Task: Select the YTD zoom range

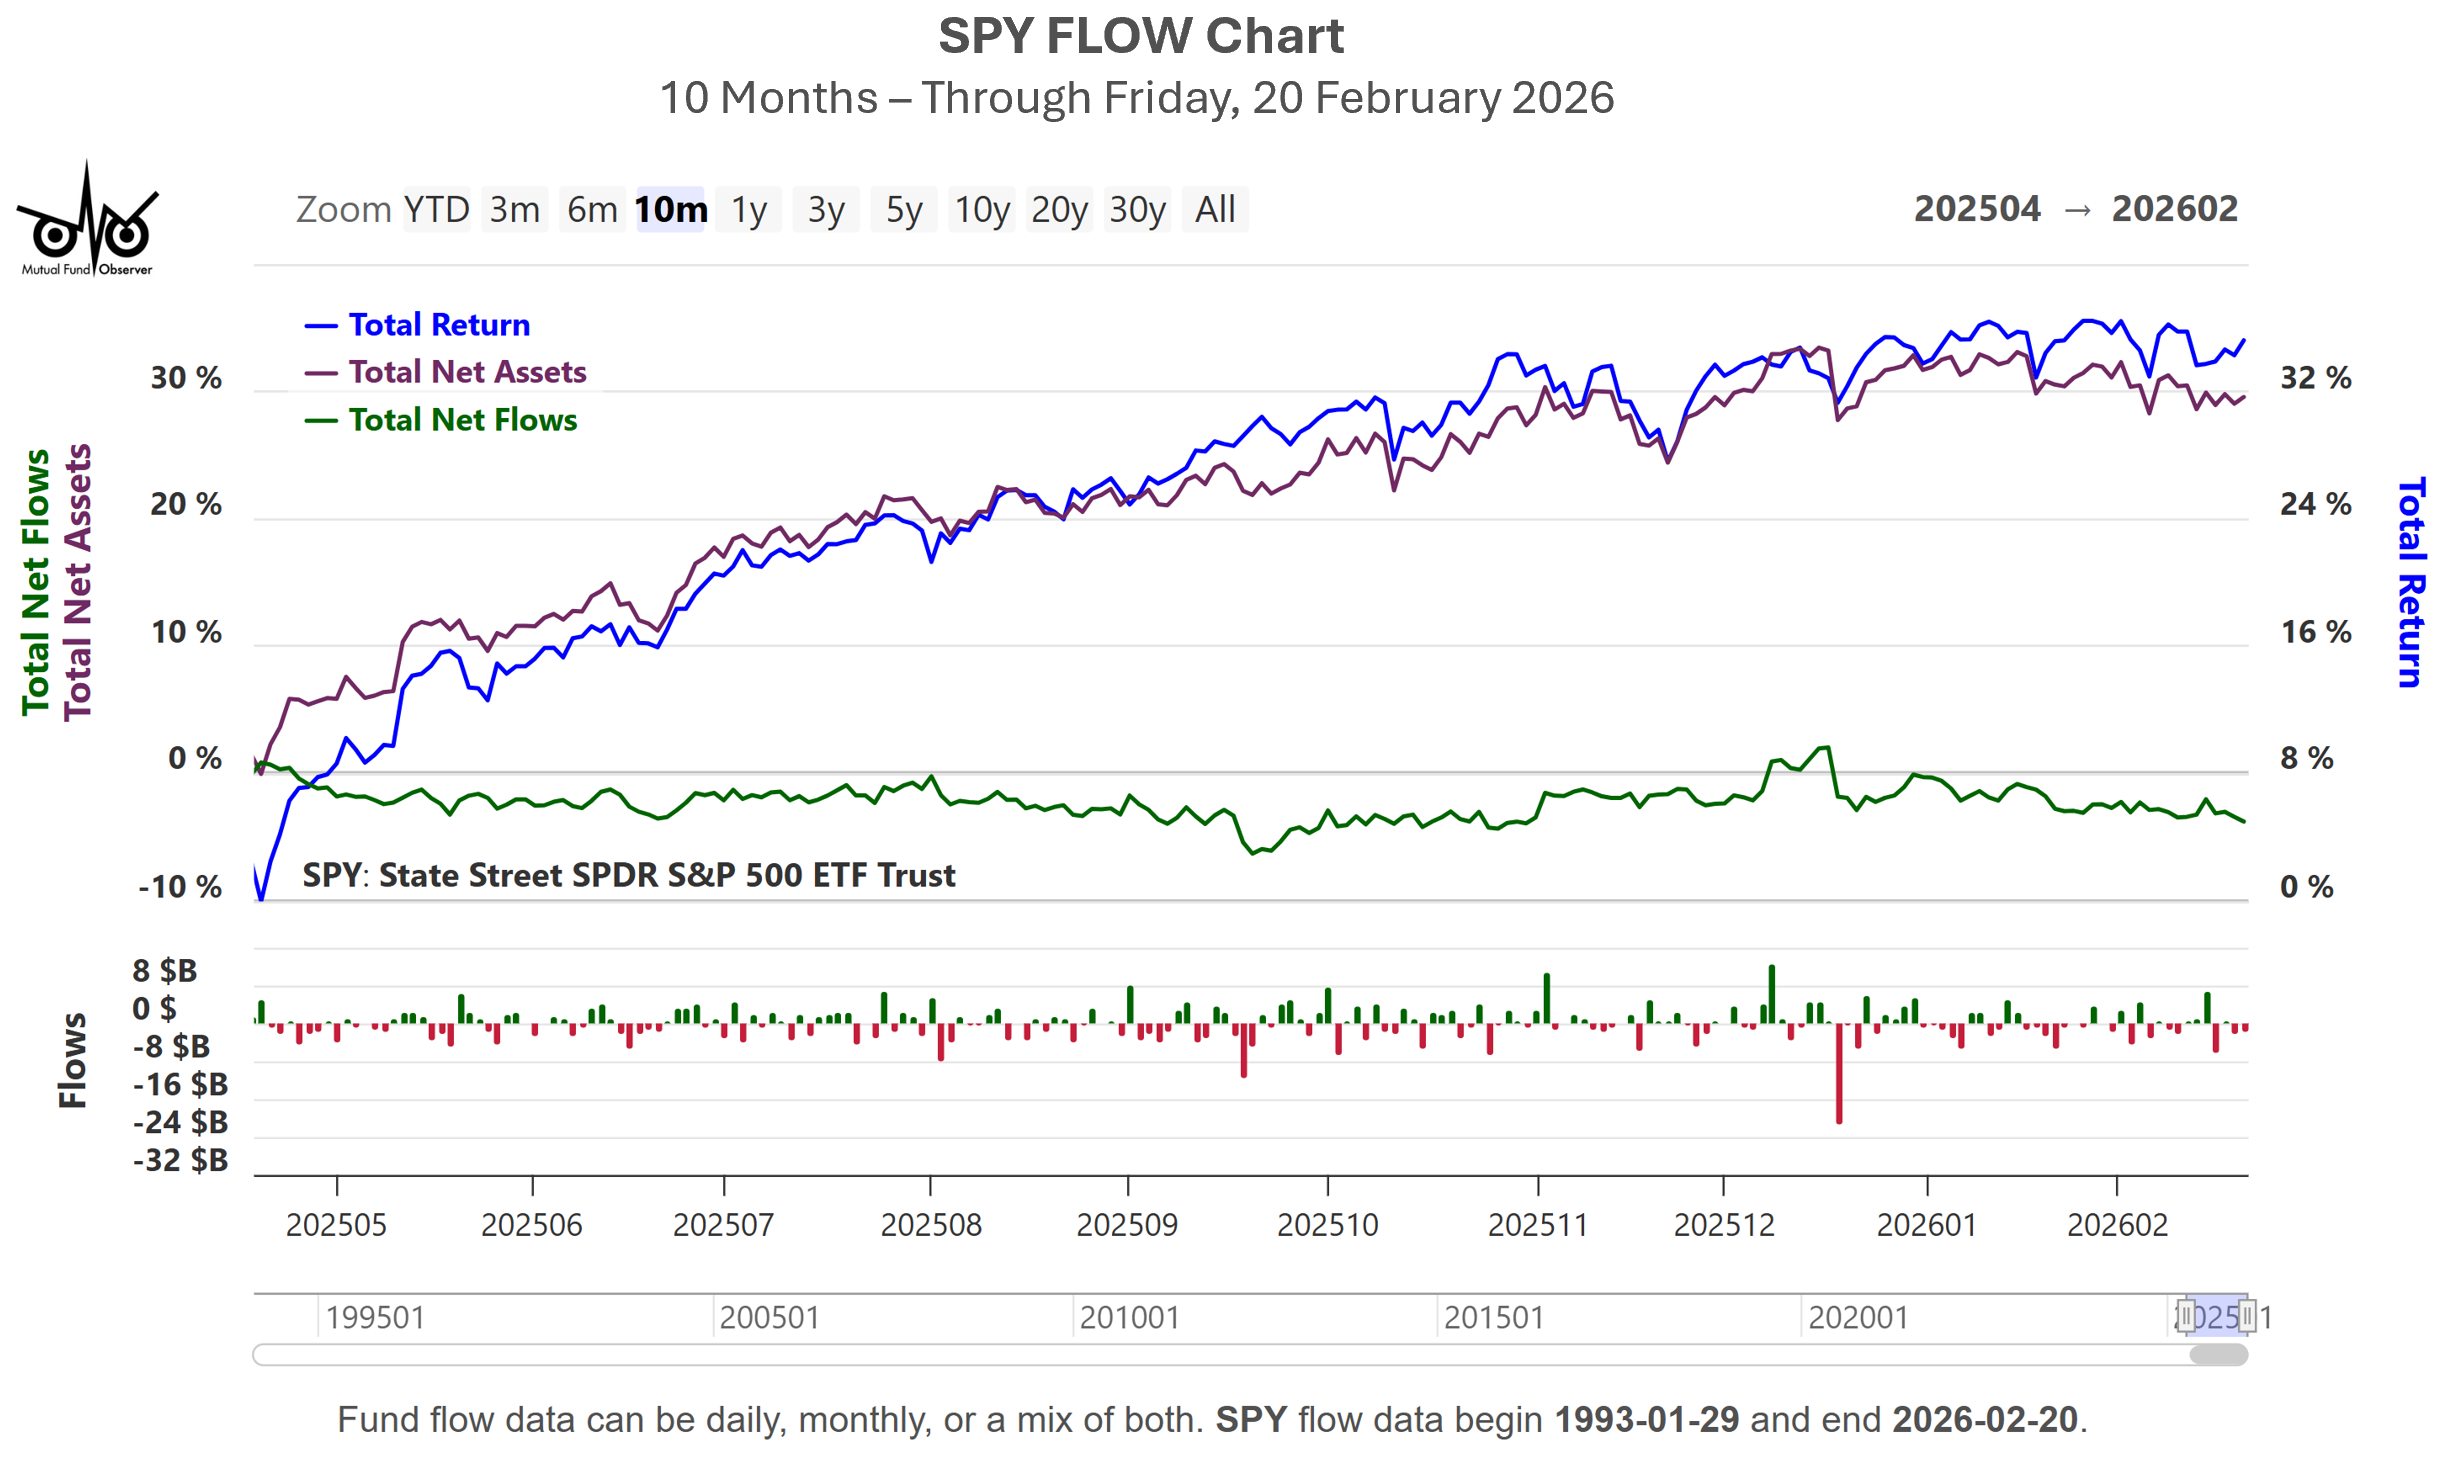Action: [x=436, y=210]
